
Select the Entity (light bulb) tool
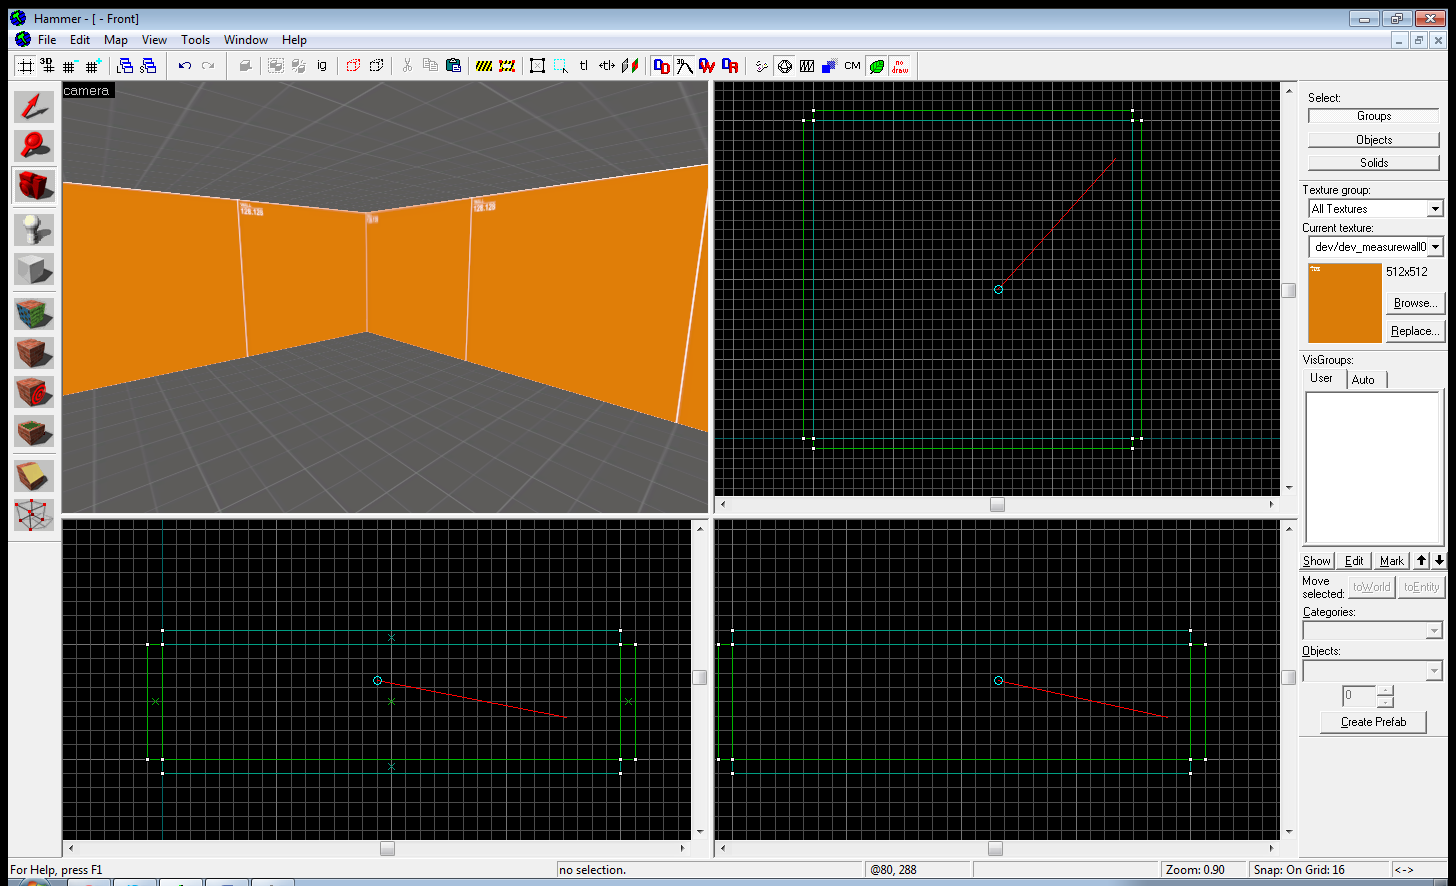tap(34, 229)
